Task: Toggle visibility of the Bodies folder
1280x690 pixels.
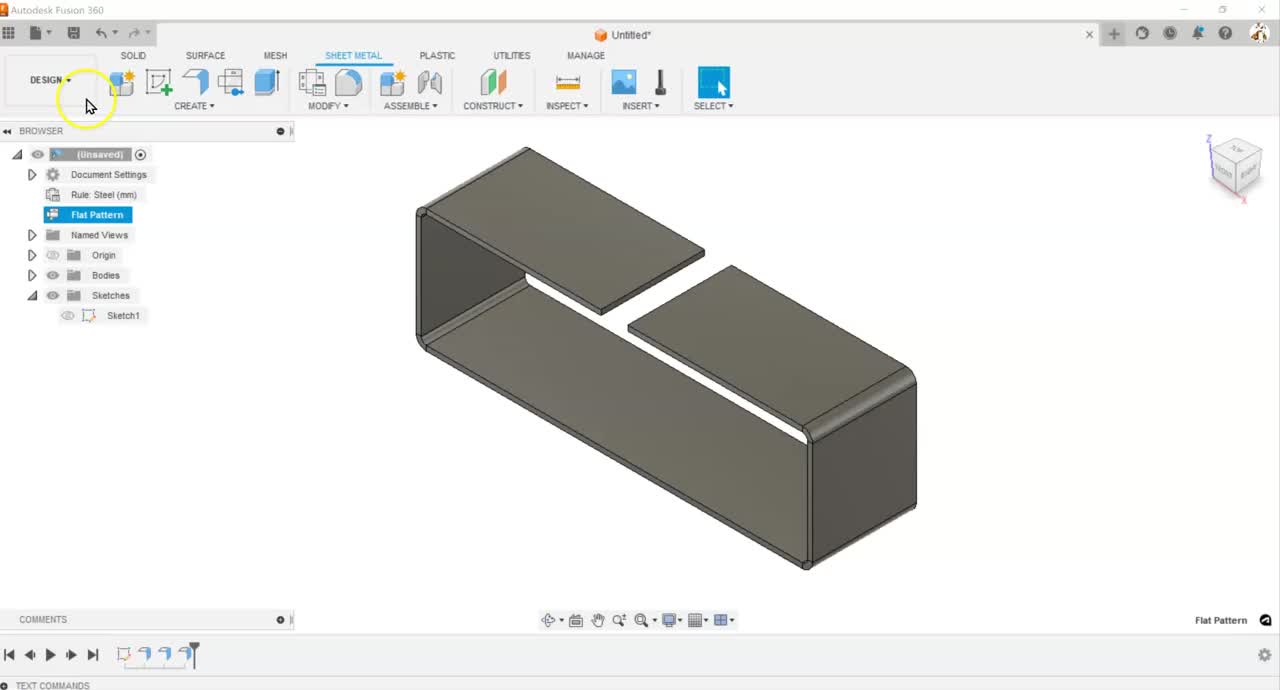Action: point(52,276)
